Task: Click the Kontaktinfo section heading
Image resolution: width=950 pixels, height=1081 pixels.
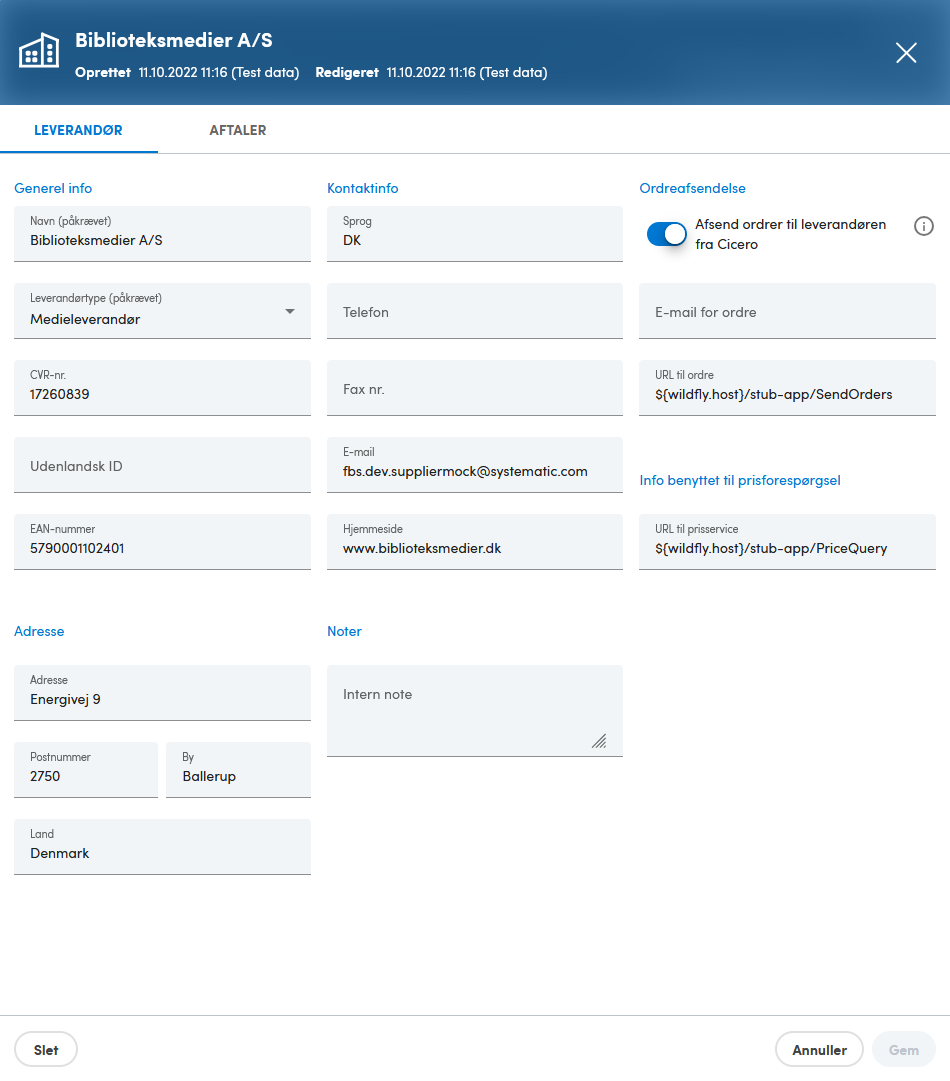Action: pyautogui.click(x=363, y=188)
